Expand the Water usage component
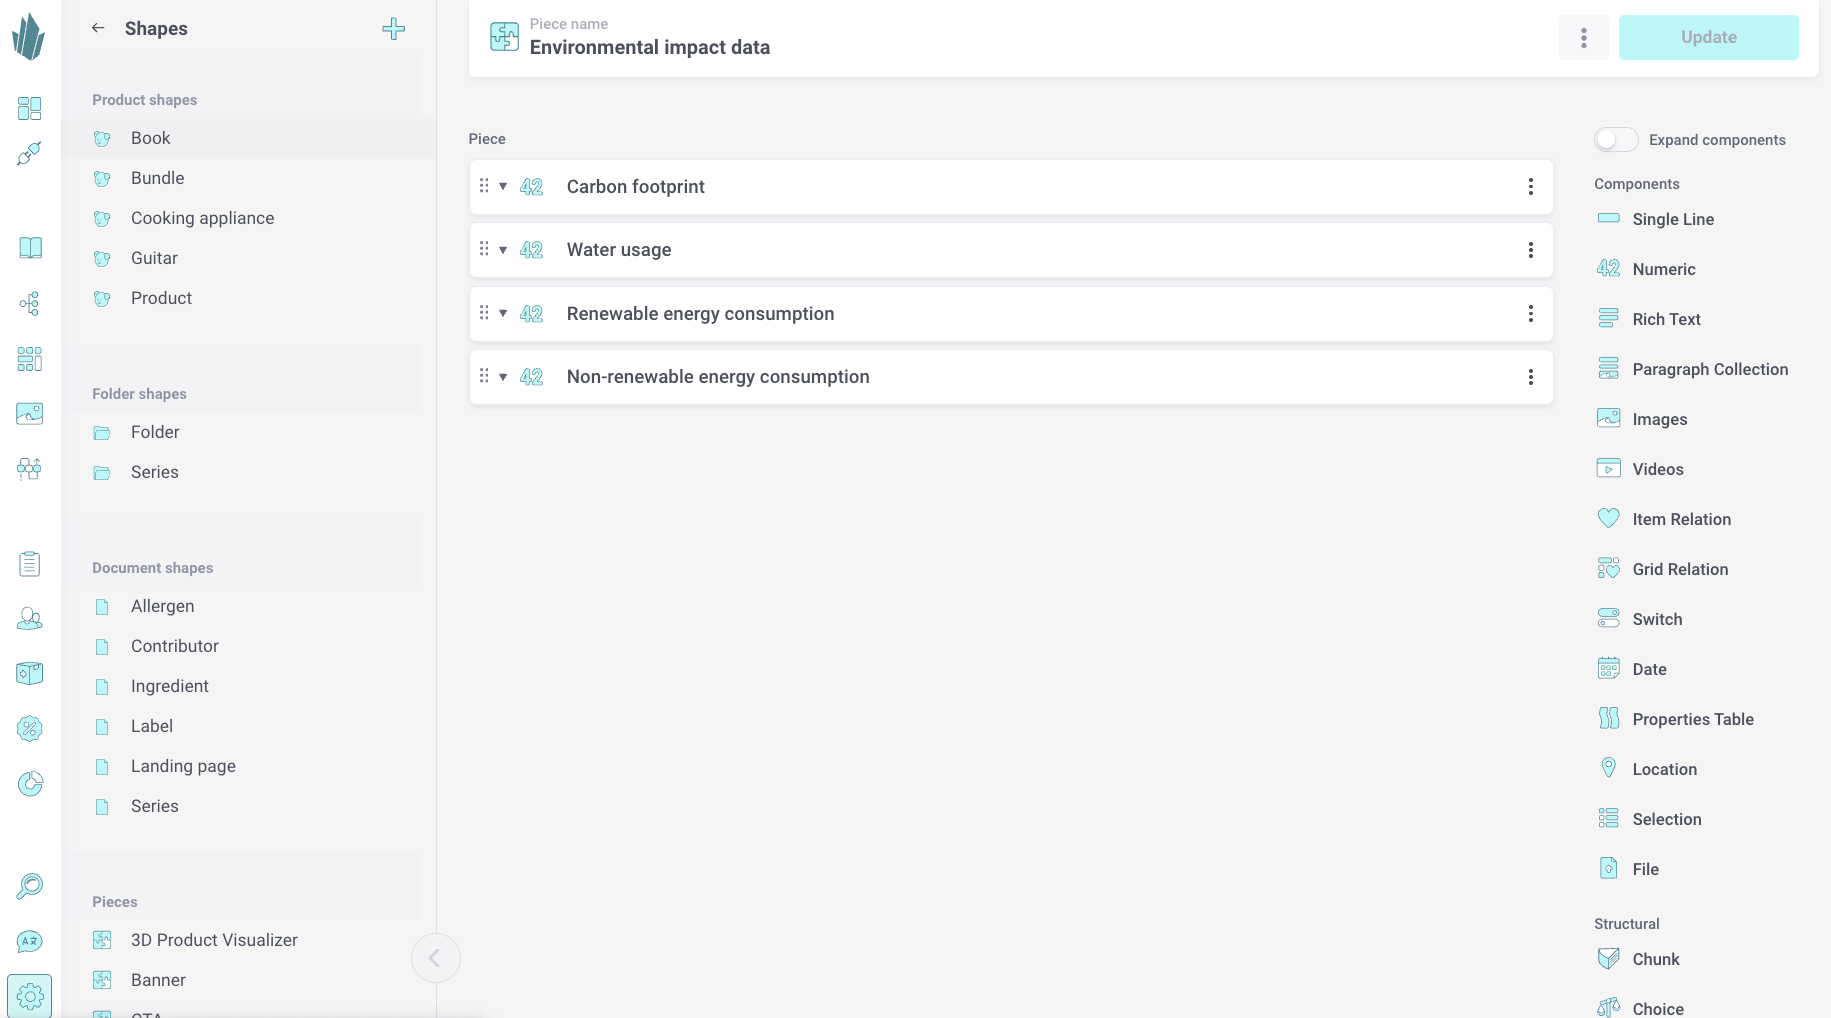The height and width of the screenshot is (1018, 1831). (x=503, y=250)
